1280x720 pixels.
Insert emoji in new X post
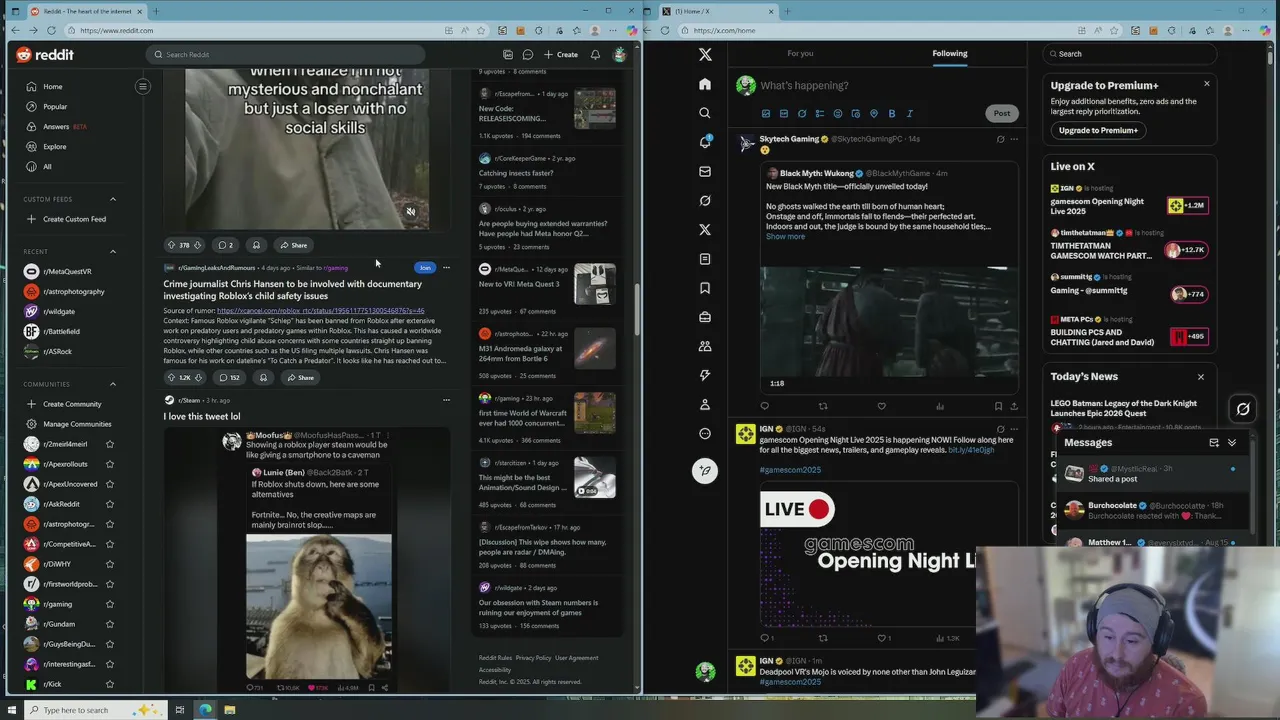(x=838, y=113)
